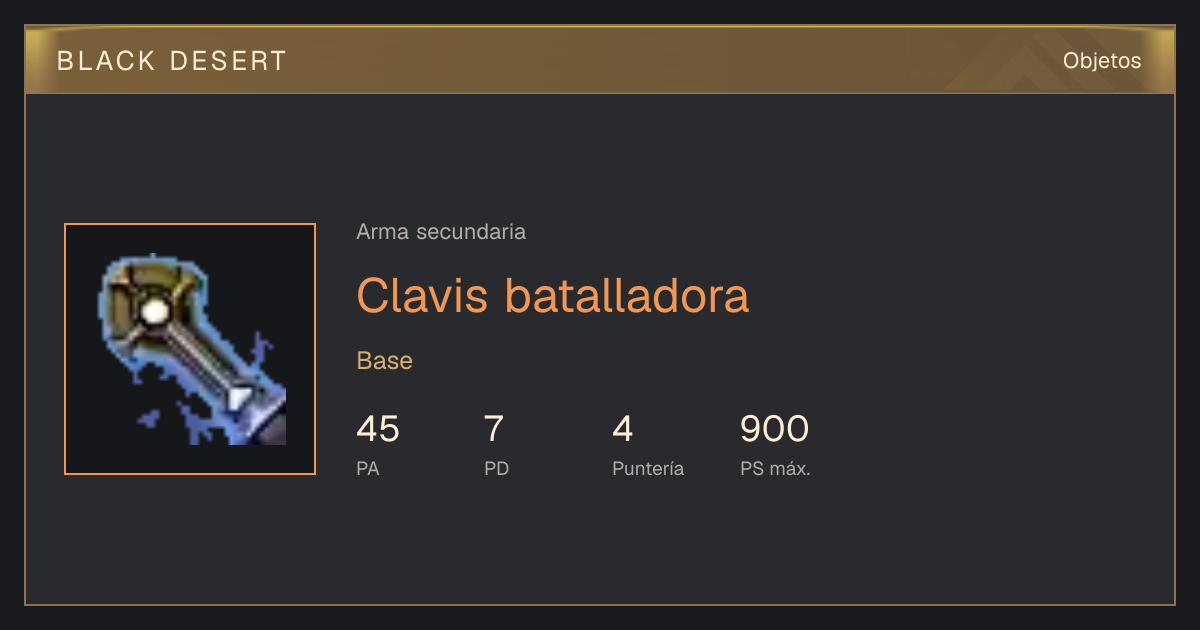Click the Clavis batalladora weapon icon
The image size is (1200, 630).
pyautogui.click(x=190, y=349)
